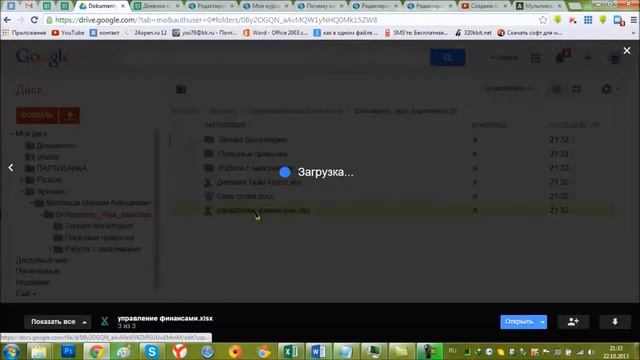Download the file with the arrow icon

click(x=615, y=322)
